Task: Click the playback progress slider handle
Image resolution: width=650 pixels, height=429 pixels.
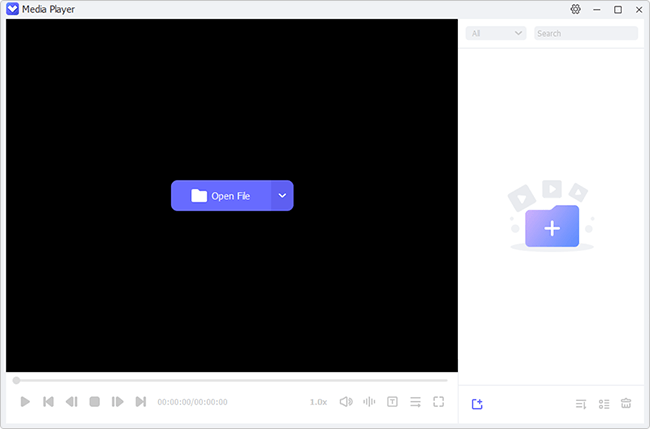Action: pyautogui.click(x=16, y=380)
